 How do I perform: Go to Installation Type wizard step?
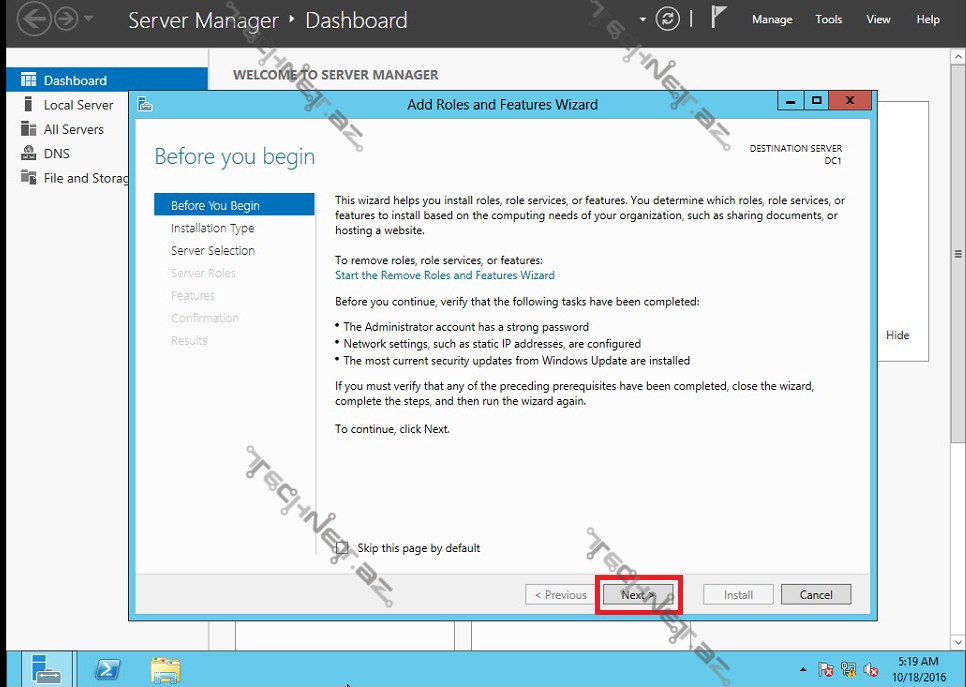click(212, 228)
